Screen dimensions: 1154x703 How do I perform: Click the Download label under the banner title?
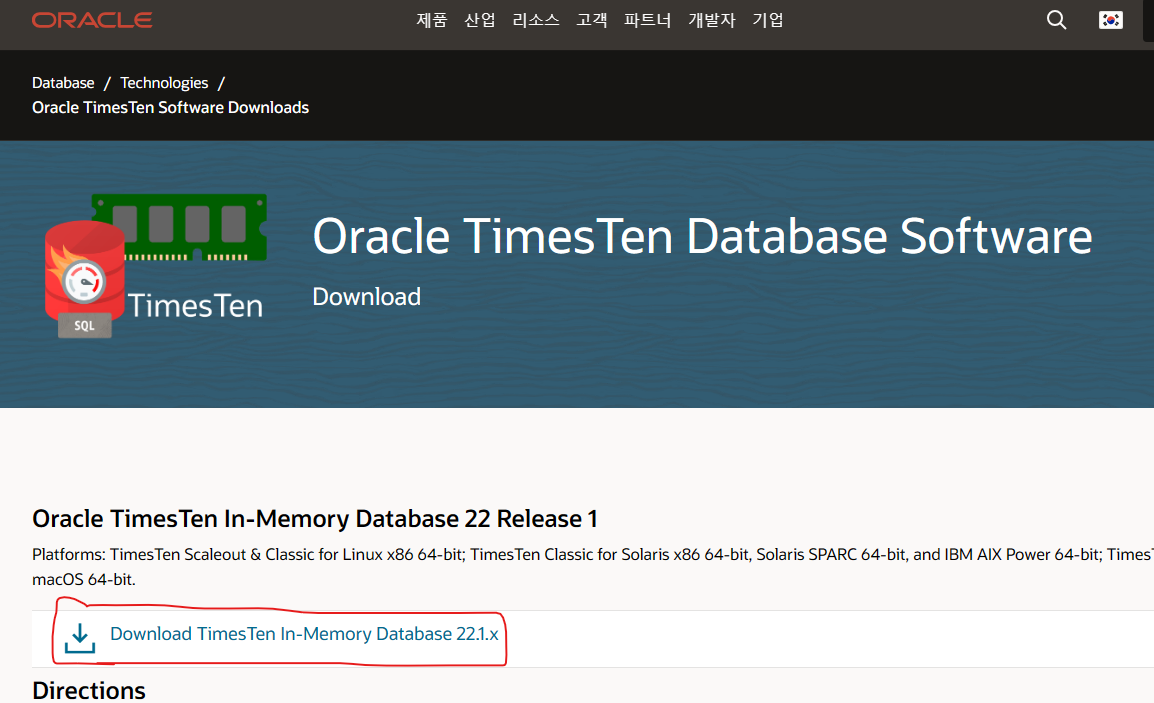(366, 296)
